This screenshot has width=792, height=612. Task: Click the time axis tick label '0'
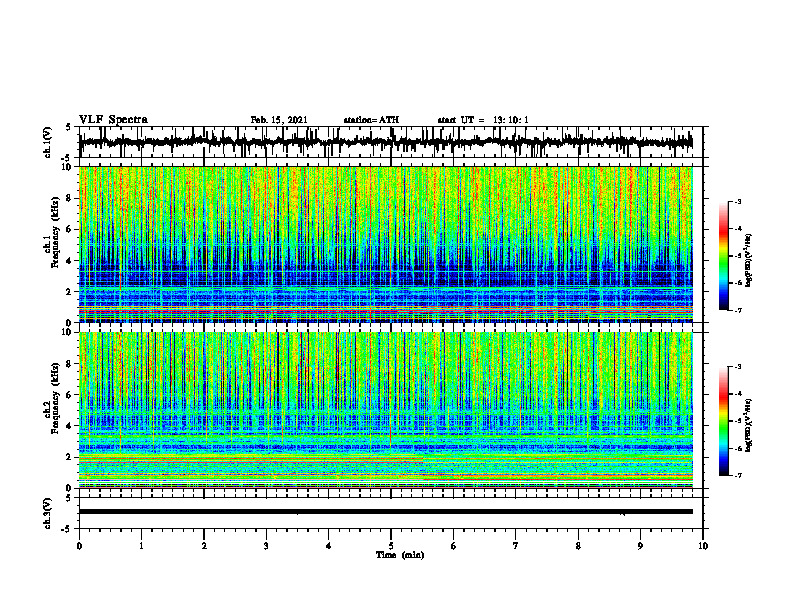click(79, 546)
